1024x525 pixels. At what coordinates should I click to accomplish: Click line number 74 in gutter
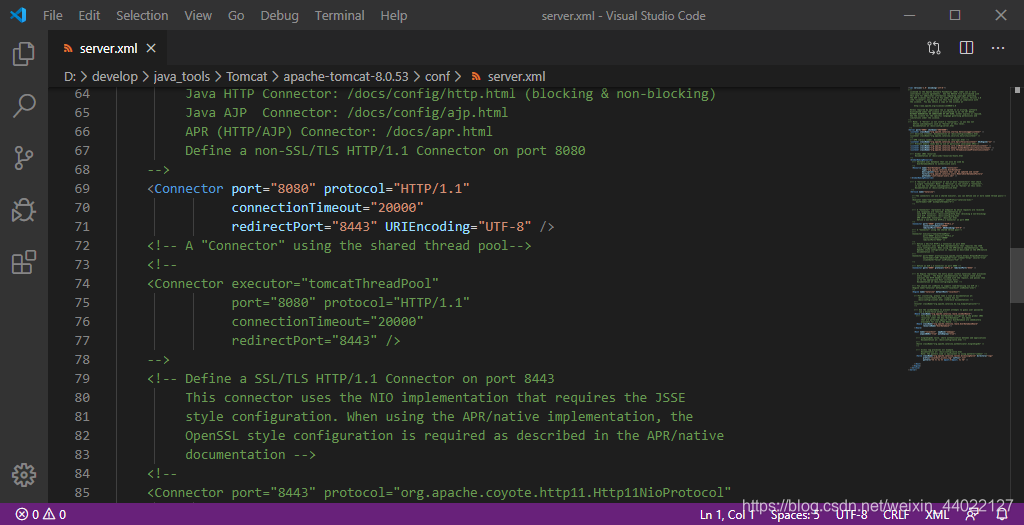82,283
